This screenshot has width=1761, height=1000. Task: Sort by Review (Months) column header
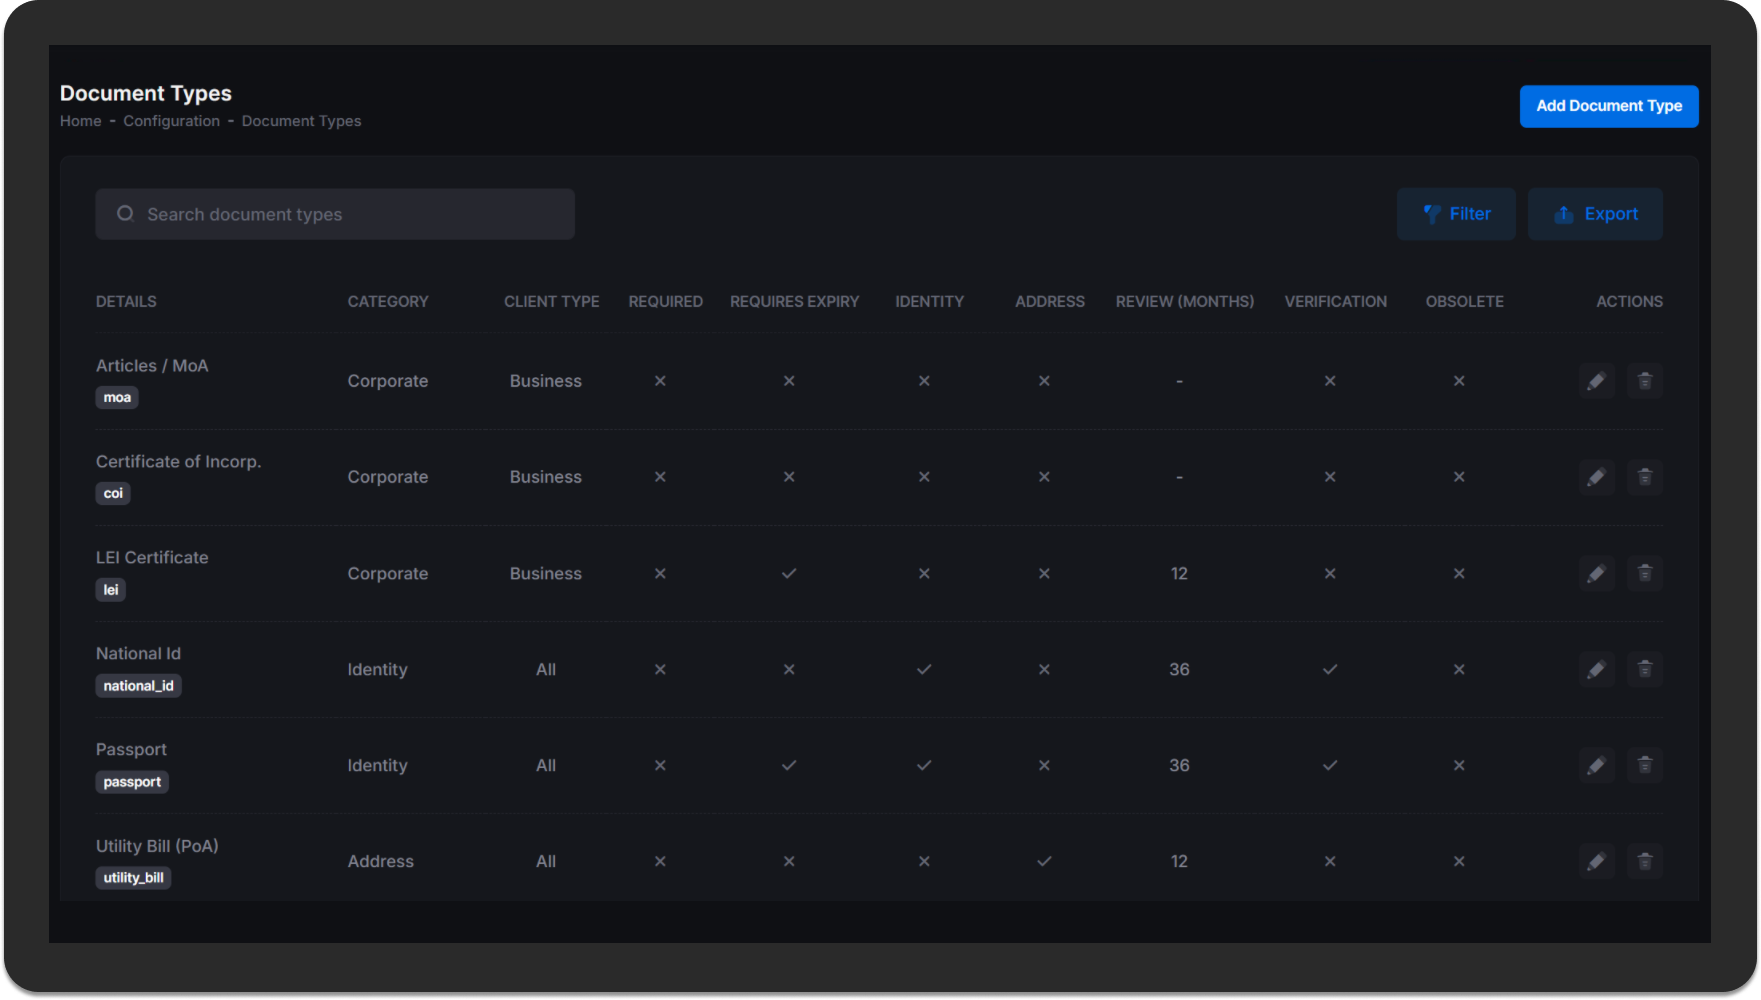pos(1184,302)
